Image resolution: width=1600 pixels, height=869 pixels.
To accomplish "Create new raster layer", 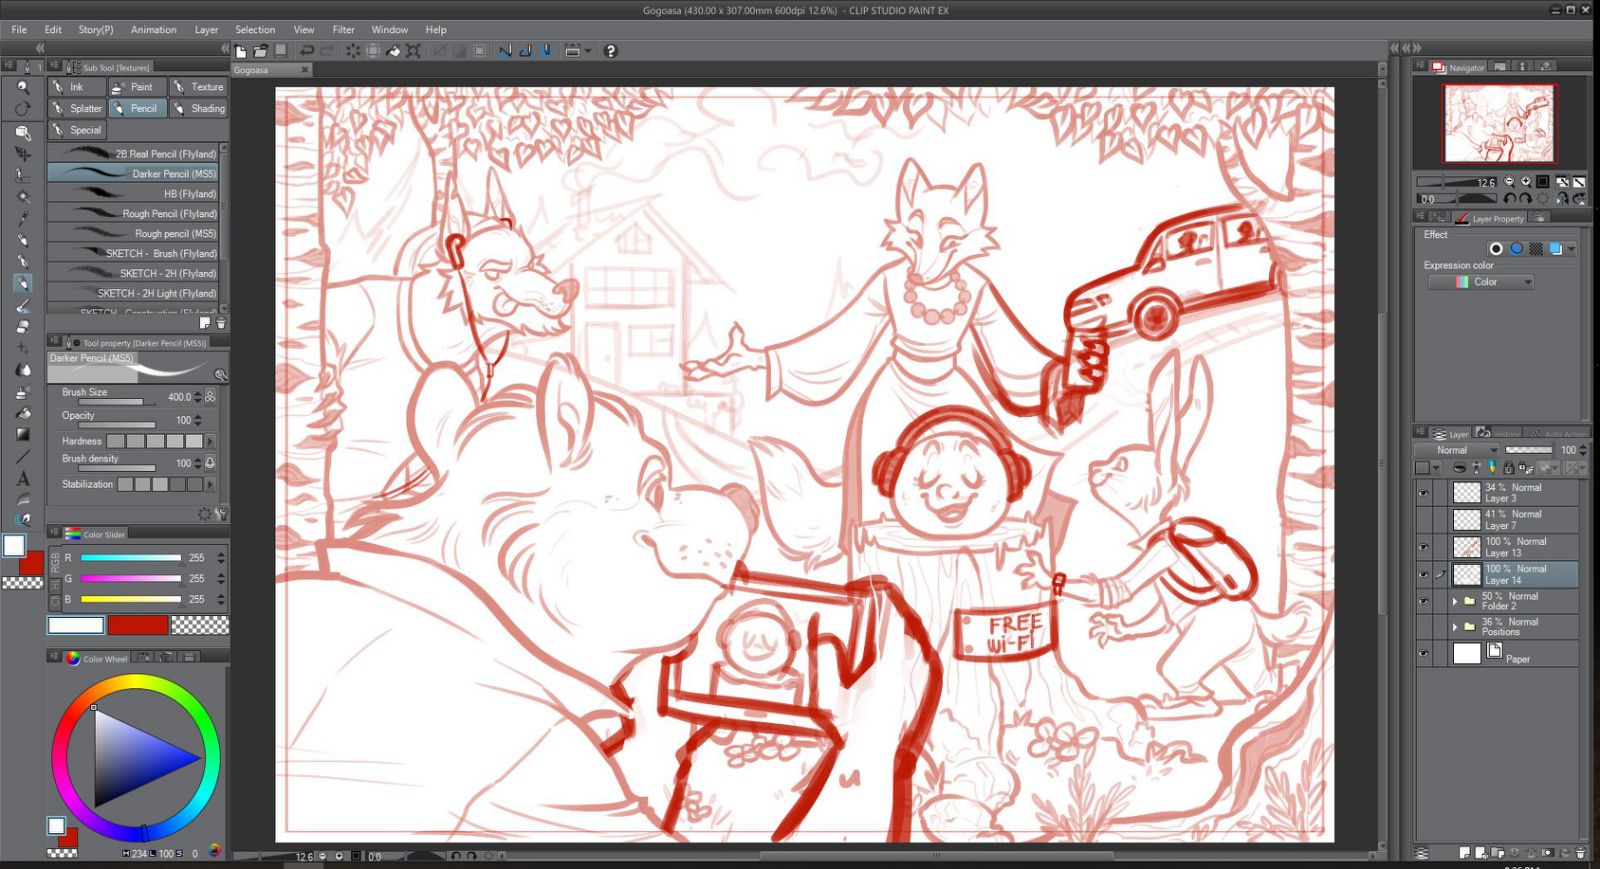I will tap(1465, 853).
